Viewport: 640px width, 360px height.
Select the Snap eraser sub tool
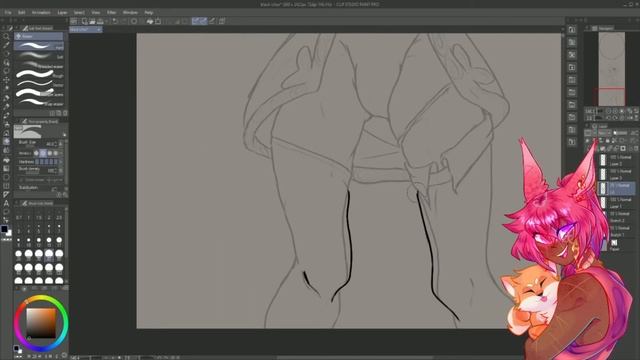[x=39, y=102]
